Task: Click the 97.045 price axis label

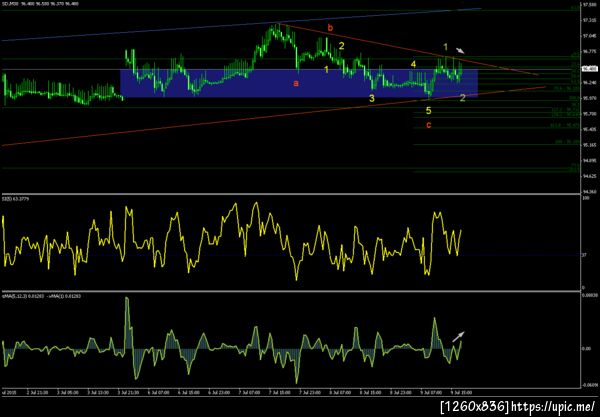Action: [590, 36]
